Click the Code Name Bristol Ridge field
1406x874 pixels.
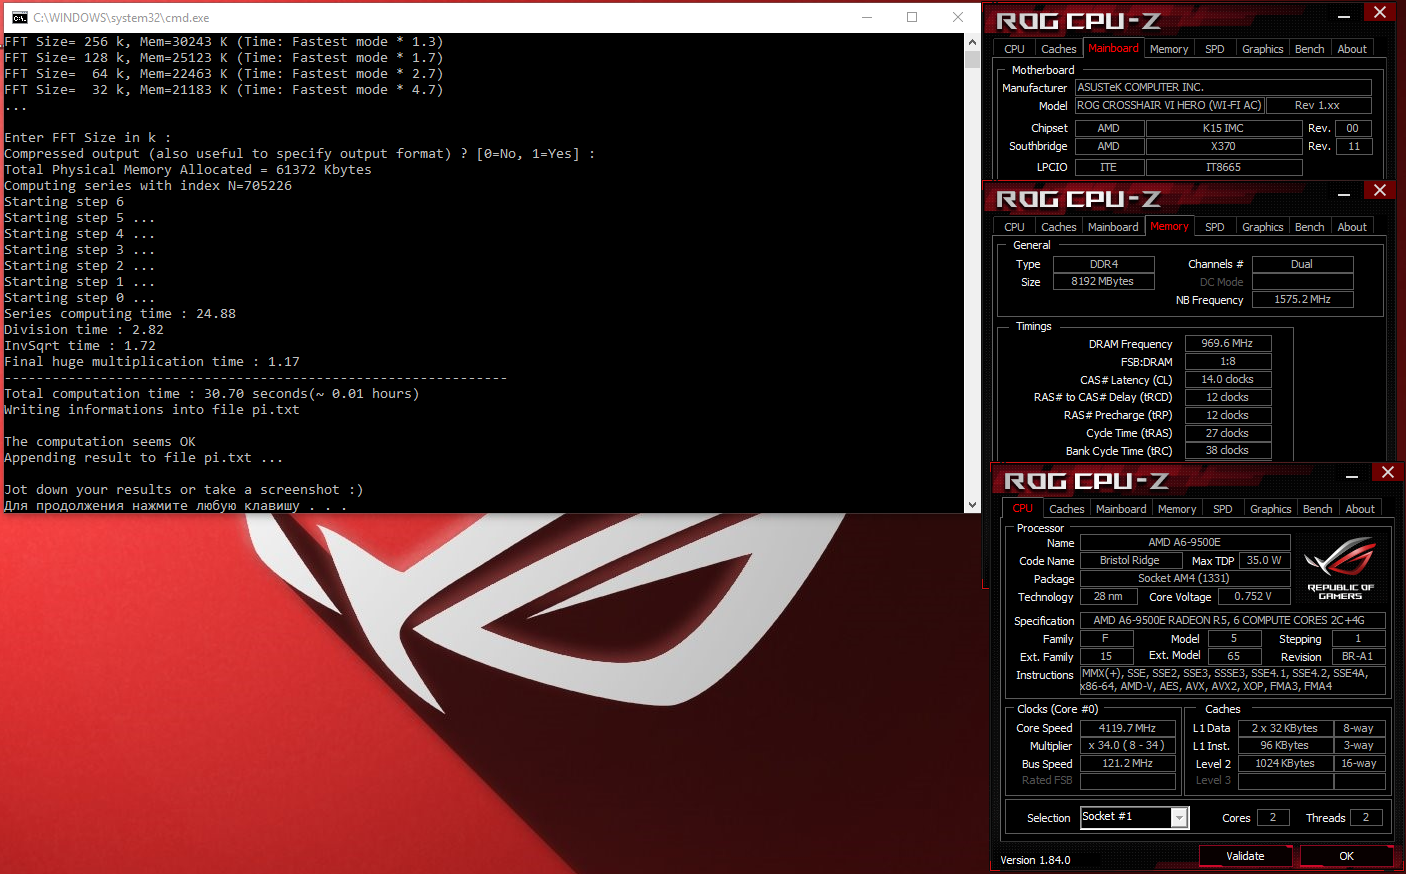click(x=1130, y=560)
